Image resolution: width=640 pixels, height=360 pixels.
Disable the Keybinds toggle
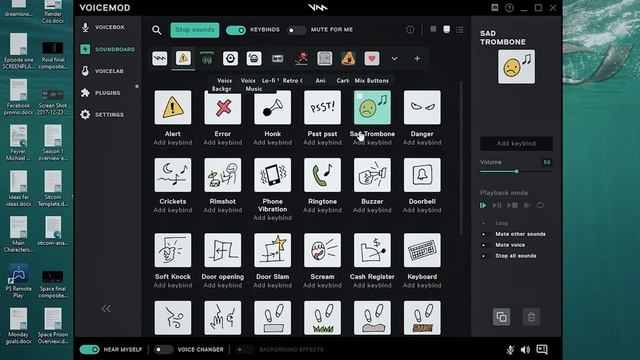pyautogui.click(x=236, y=30)
